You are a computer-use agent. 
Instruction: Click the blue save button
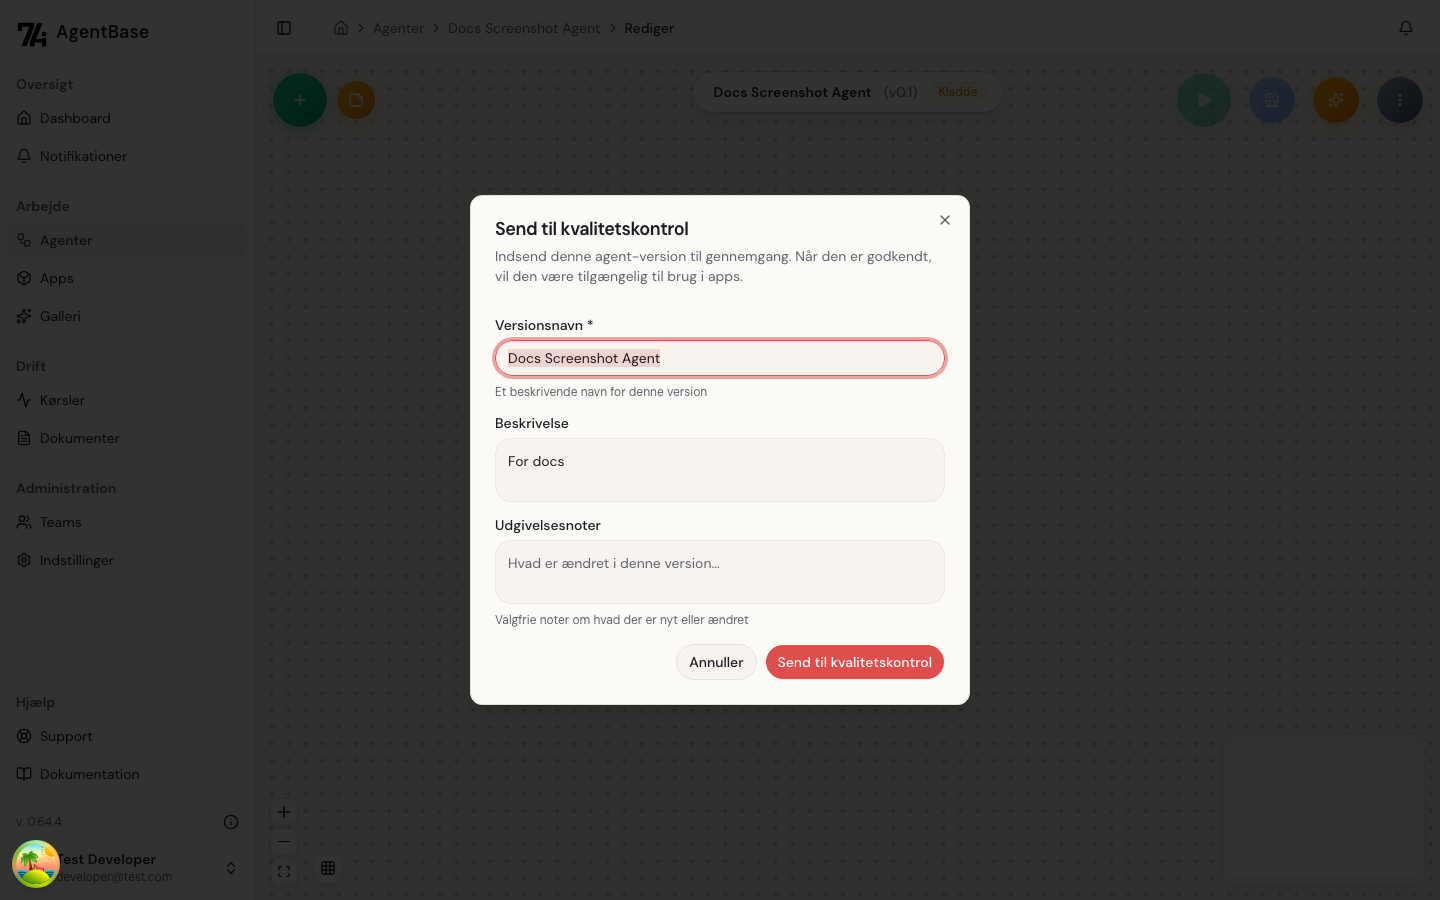[1272, 100]
